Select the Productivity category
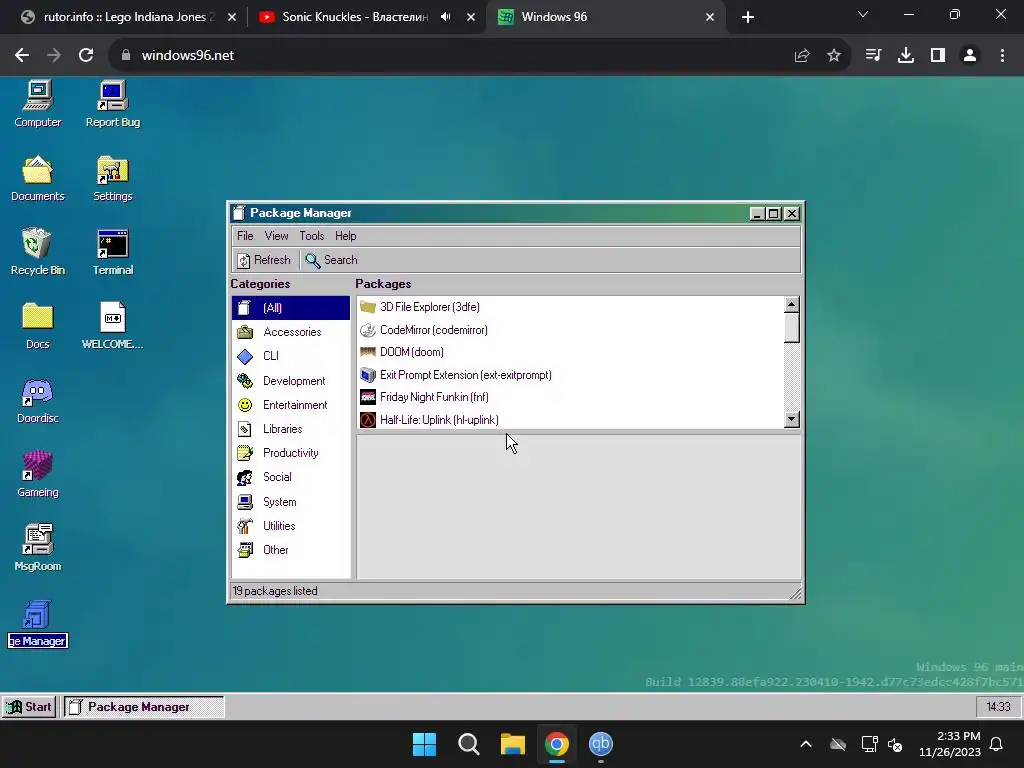This screenshot has width=1024, height=768. point(291,453)
